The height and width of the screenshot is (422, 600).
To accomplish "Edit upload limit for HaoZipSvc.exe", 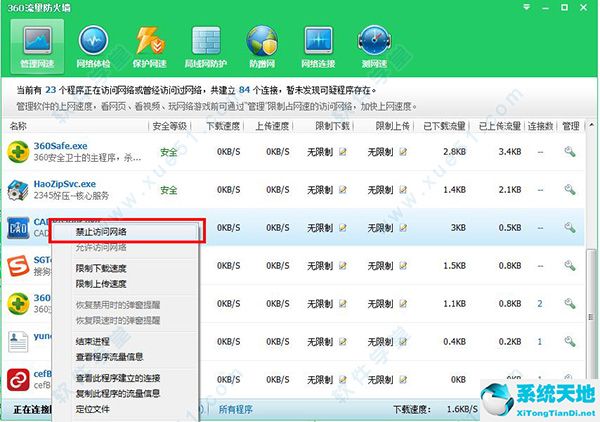I will point(403,189).
